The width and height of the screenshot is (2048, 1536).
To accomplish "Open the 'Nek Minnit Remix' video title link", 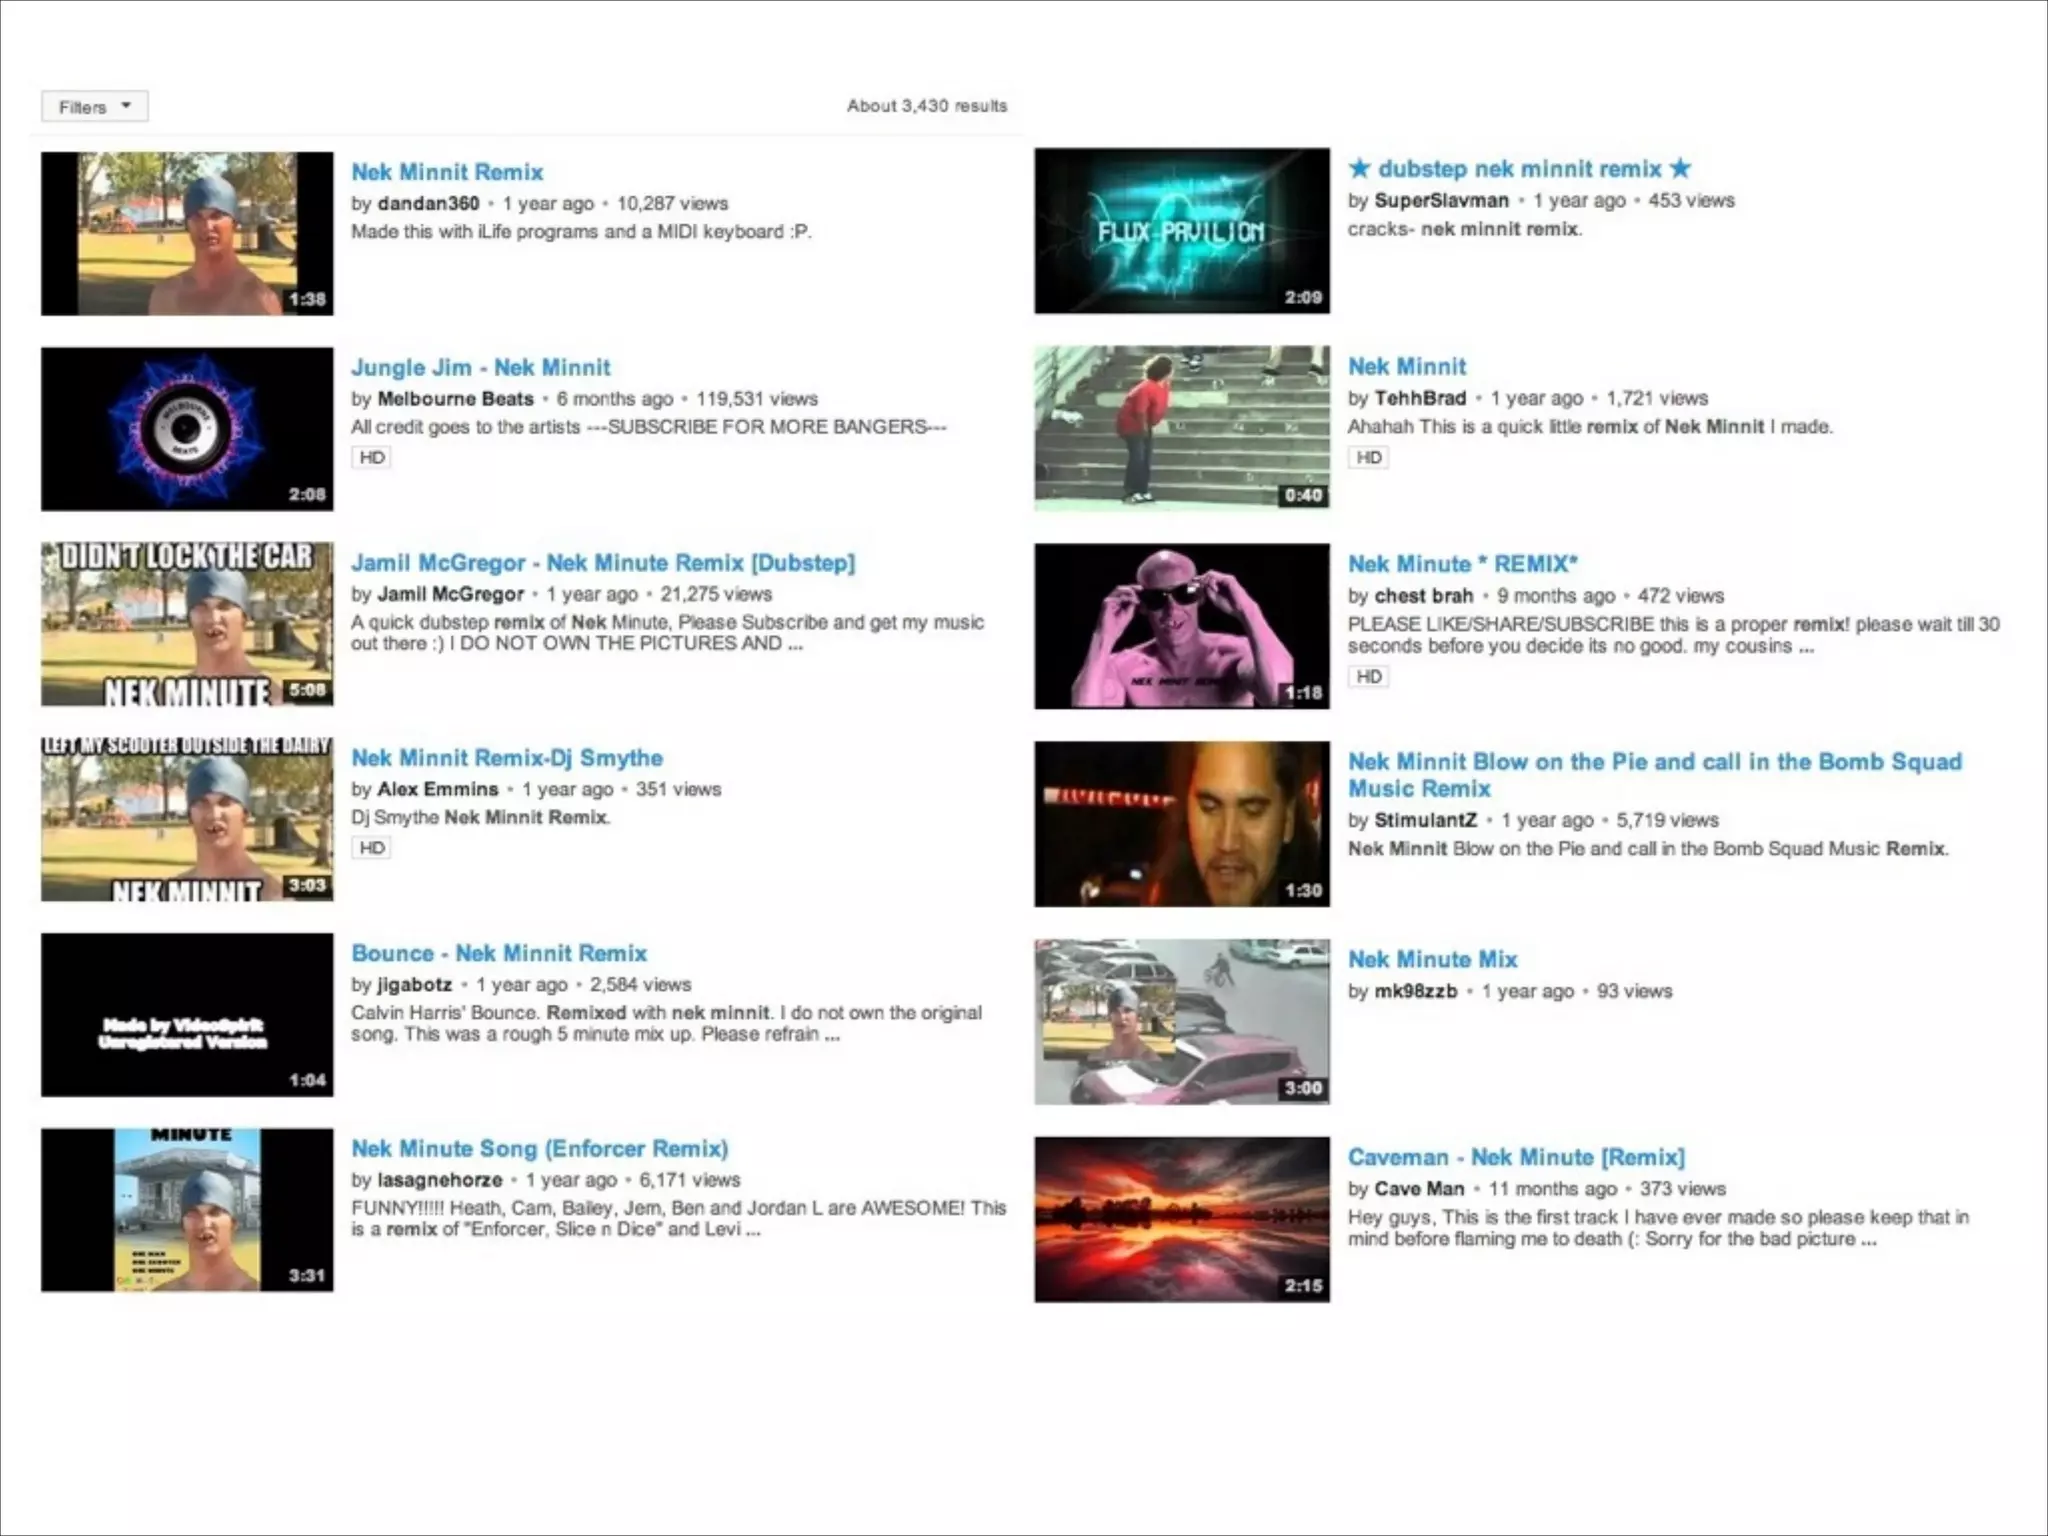I will tap(446, 172).
